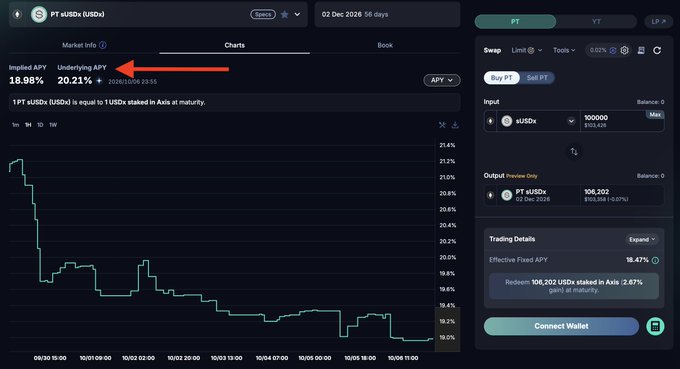680x369 pixels.
Task: Open swap settings gear icon
Action: click(624, 50)
